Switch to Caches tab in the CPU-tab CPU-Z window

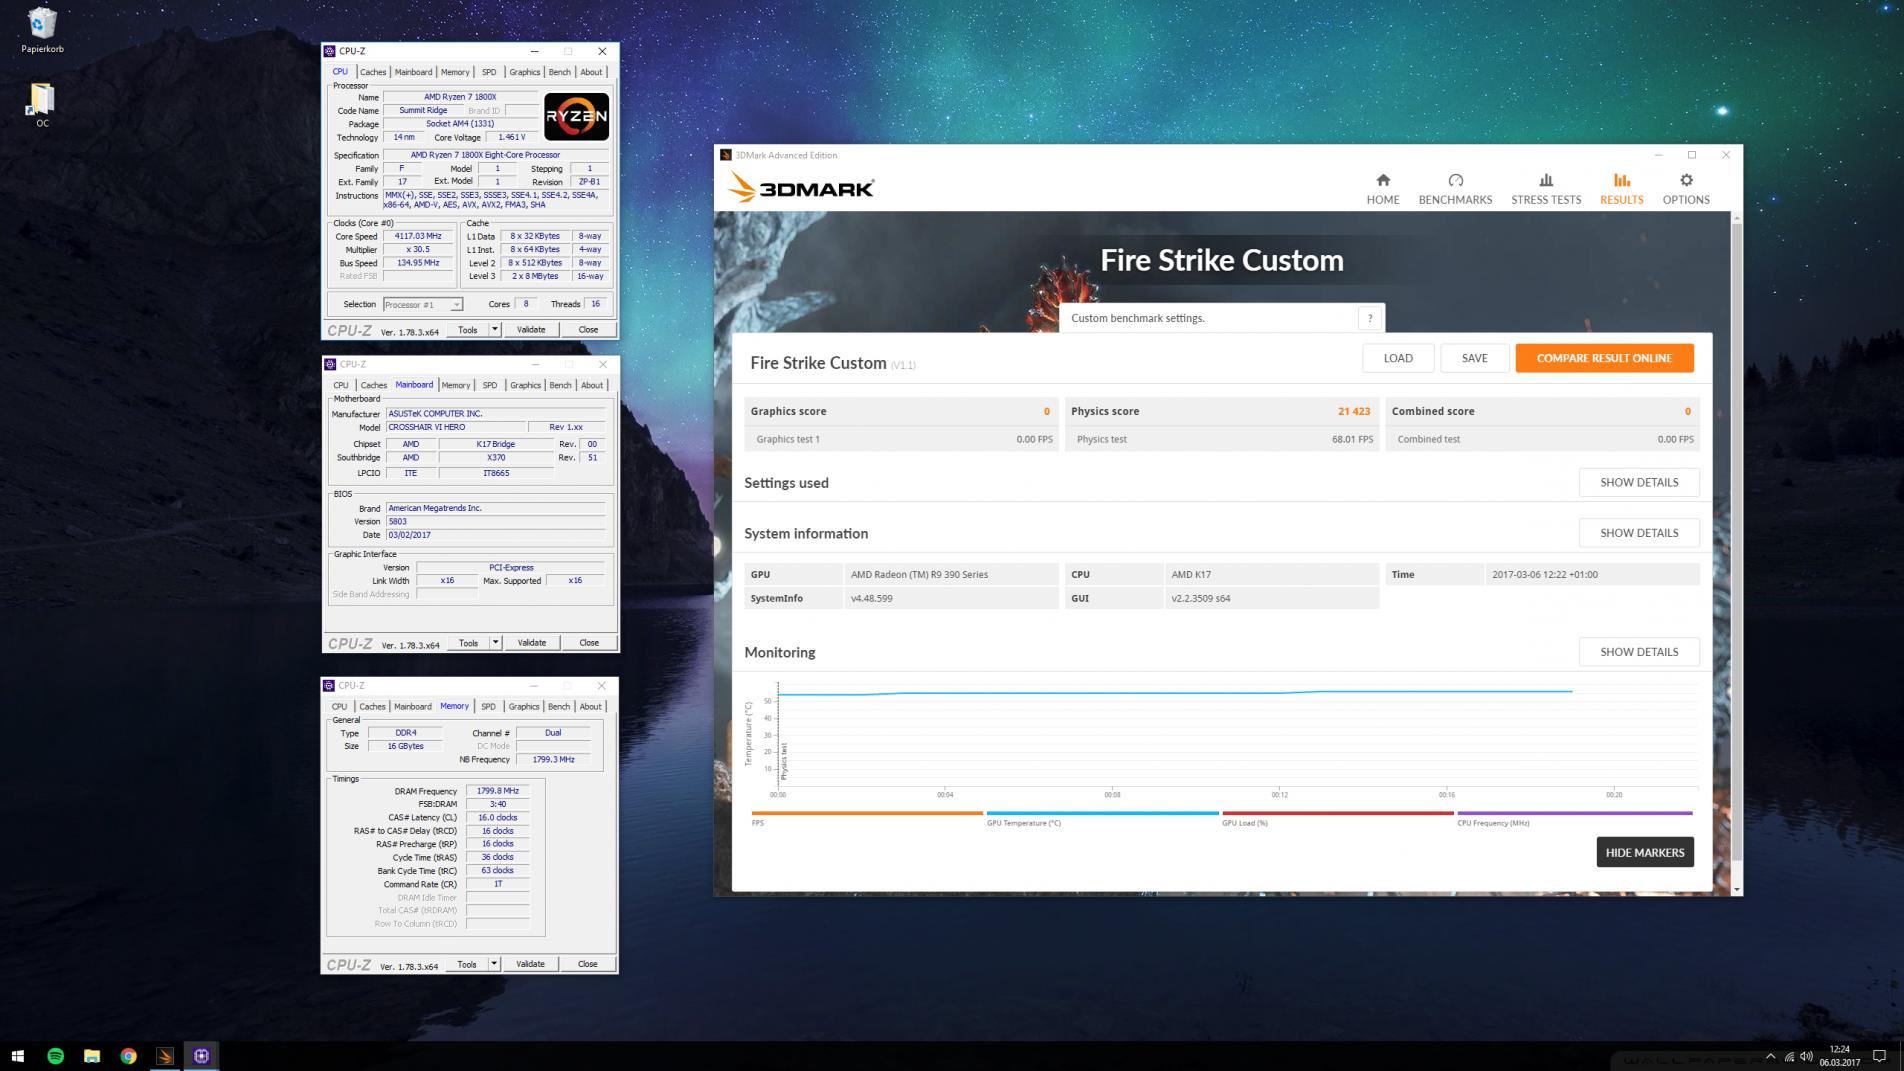tap(373, 72)
